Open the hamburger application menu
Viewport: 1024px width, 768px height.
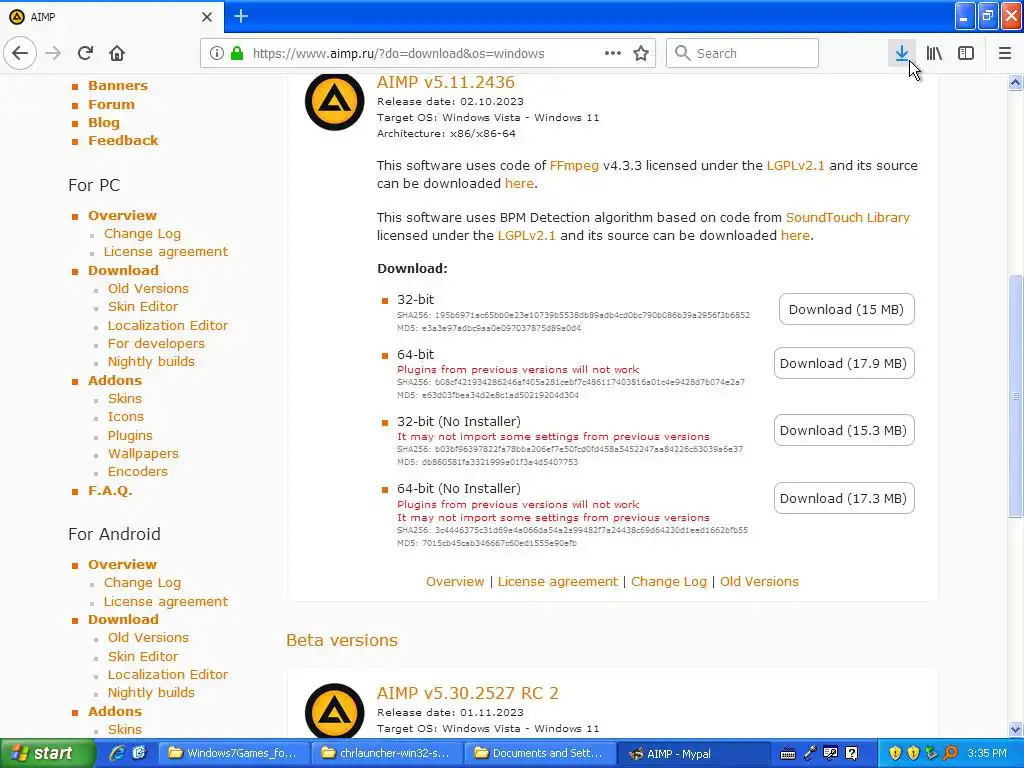pos(1005,53)
